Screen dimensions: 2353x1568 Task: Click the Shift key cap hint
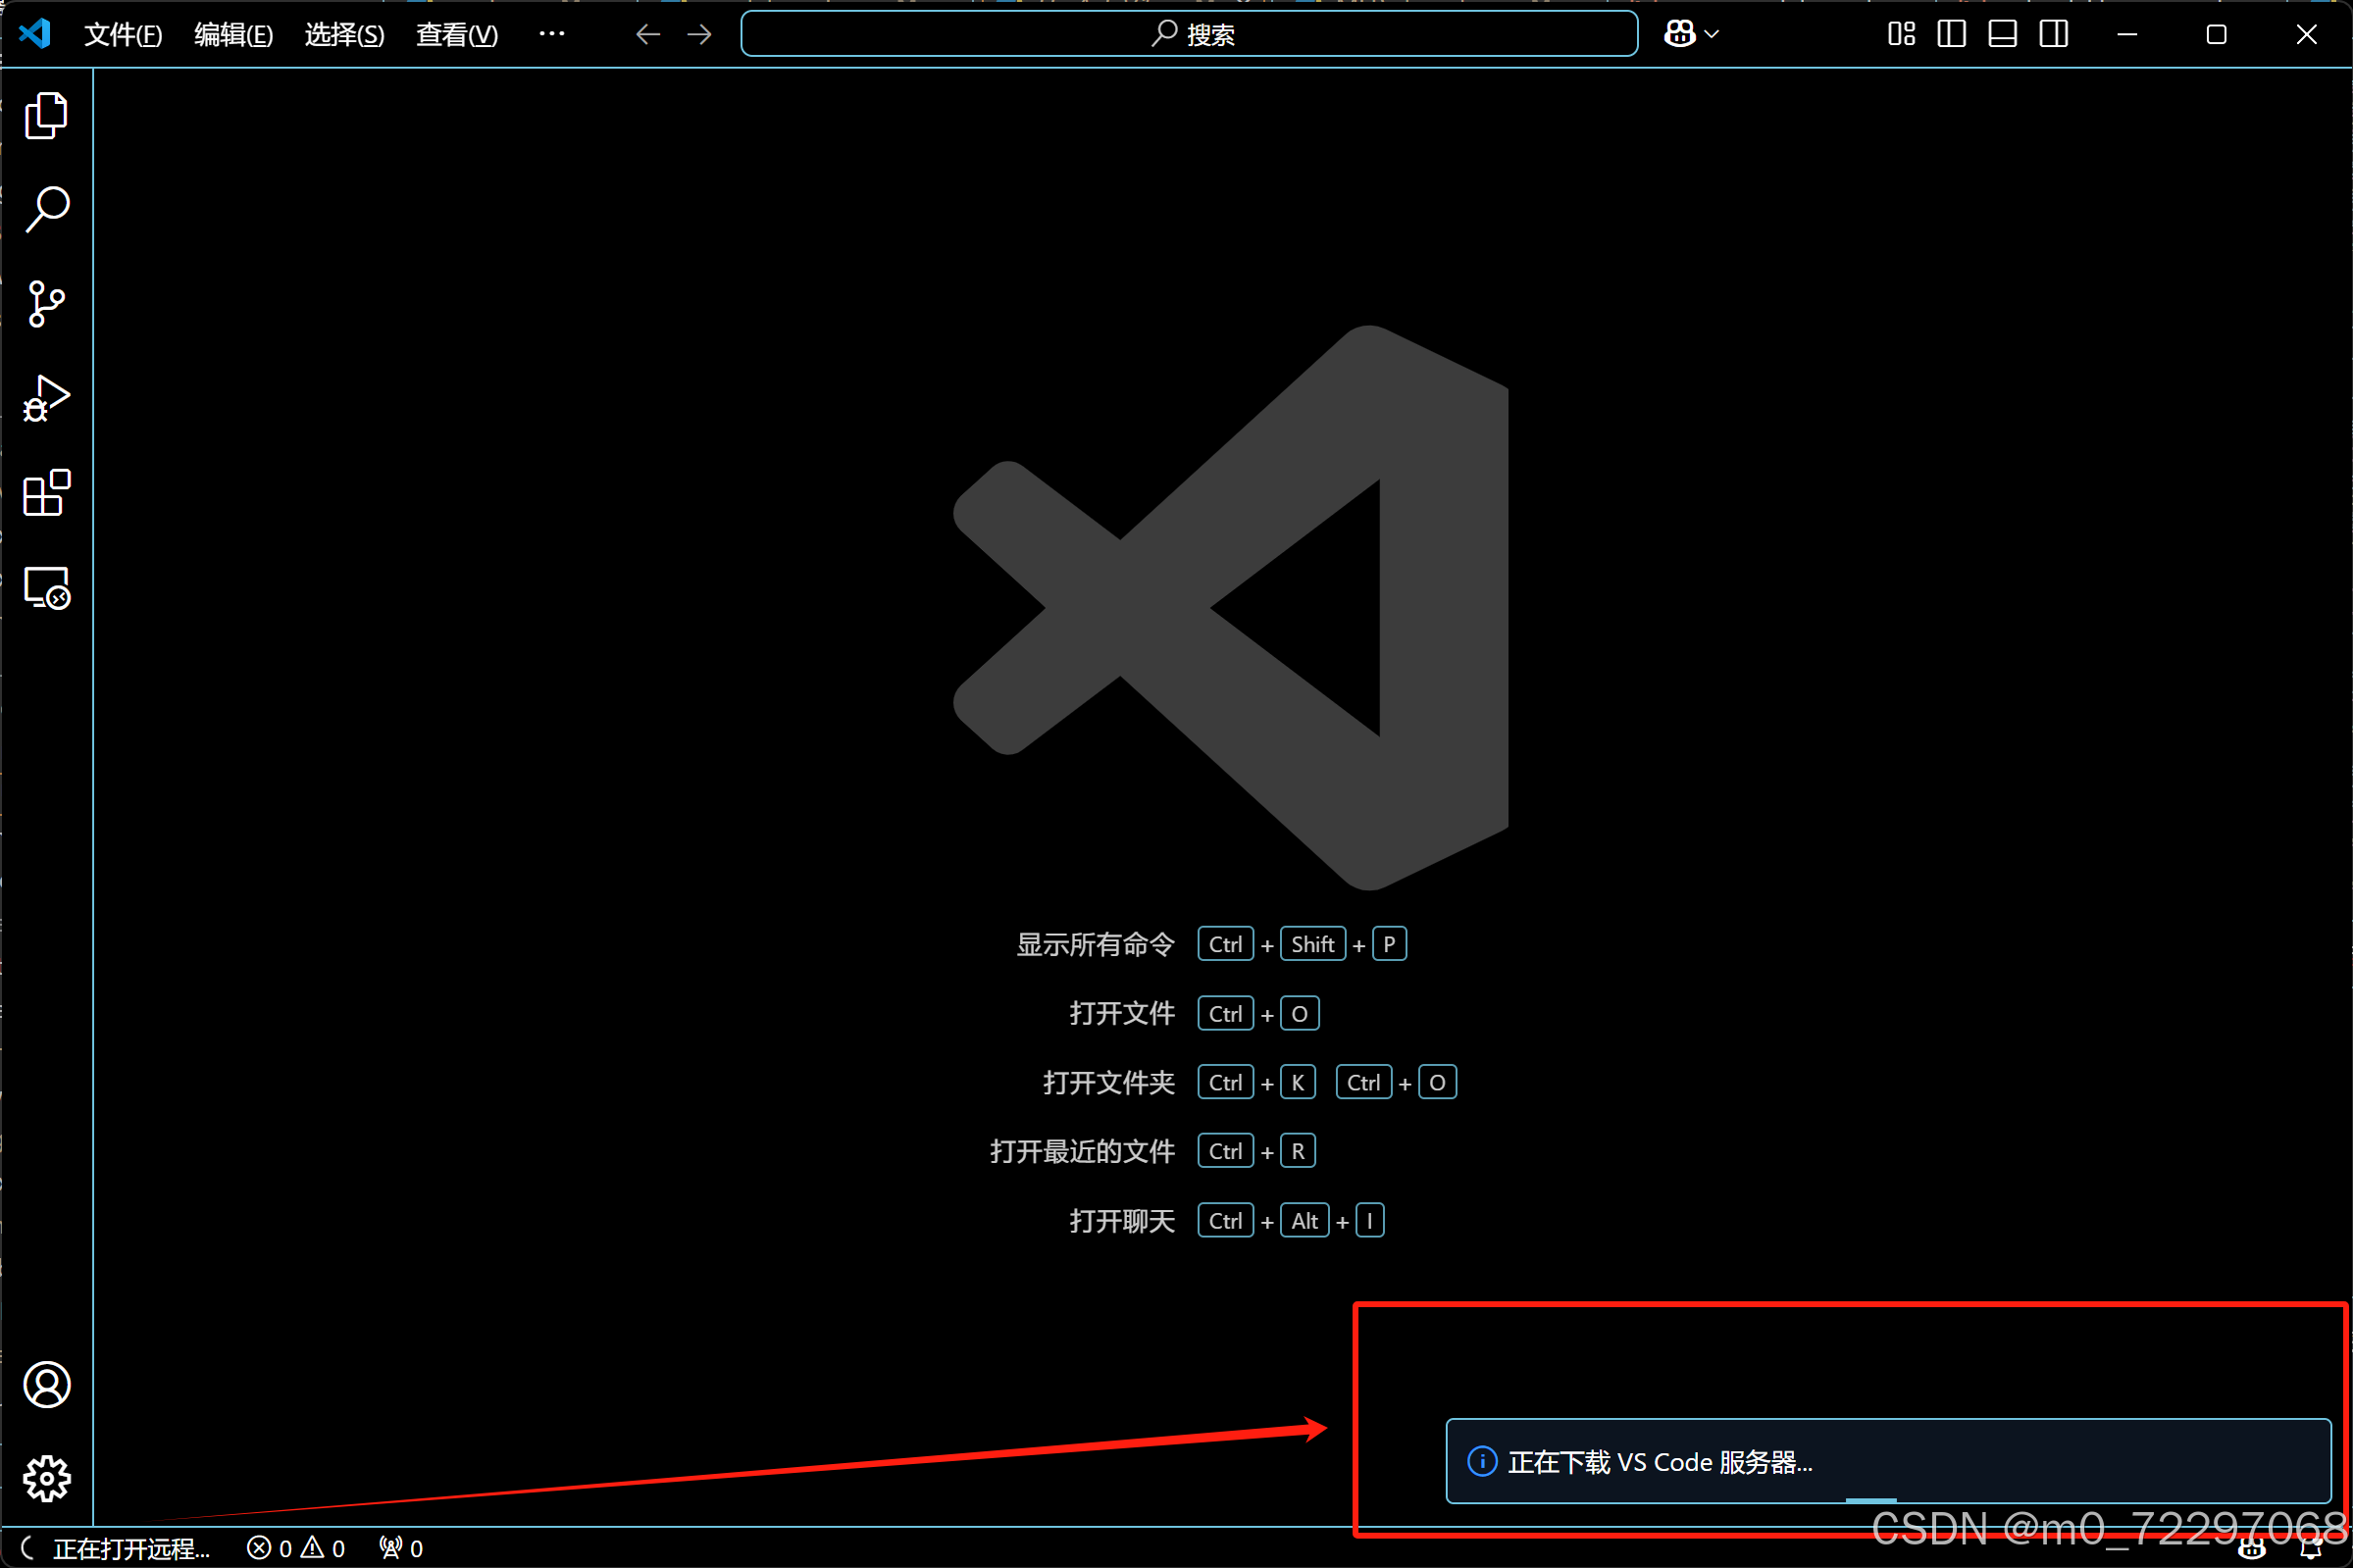pos(1312,945)
